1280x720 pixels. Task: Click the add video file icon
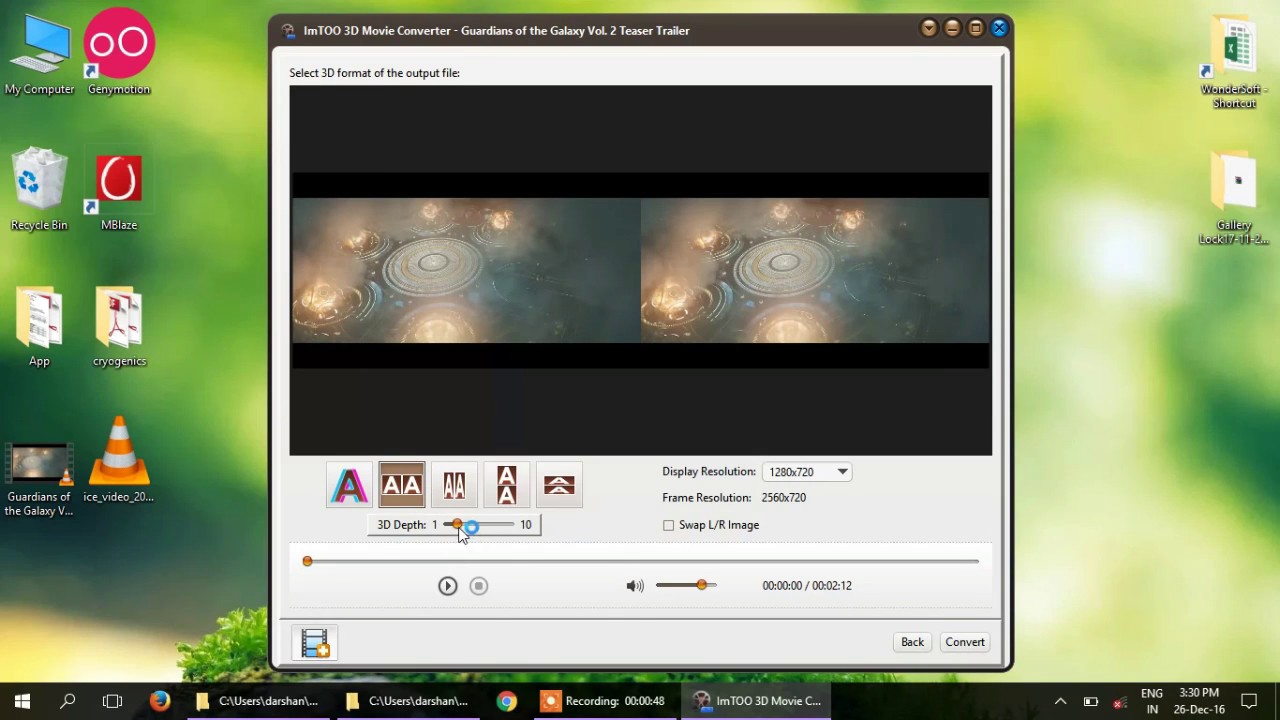(x=315, y=643)
